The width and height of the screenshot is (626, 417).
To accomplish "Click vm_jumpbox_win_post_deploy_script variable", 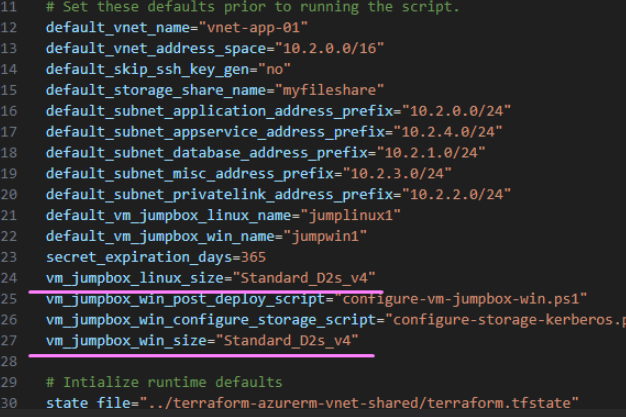I will [186, 299].
